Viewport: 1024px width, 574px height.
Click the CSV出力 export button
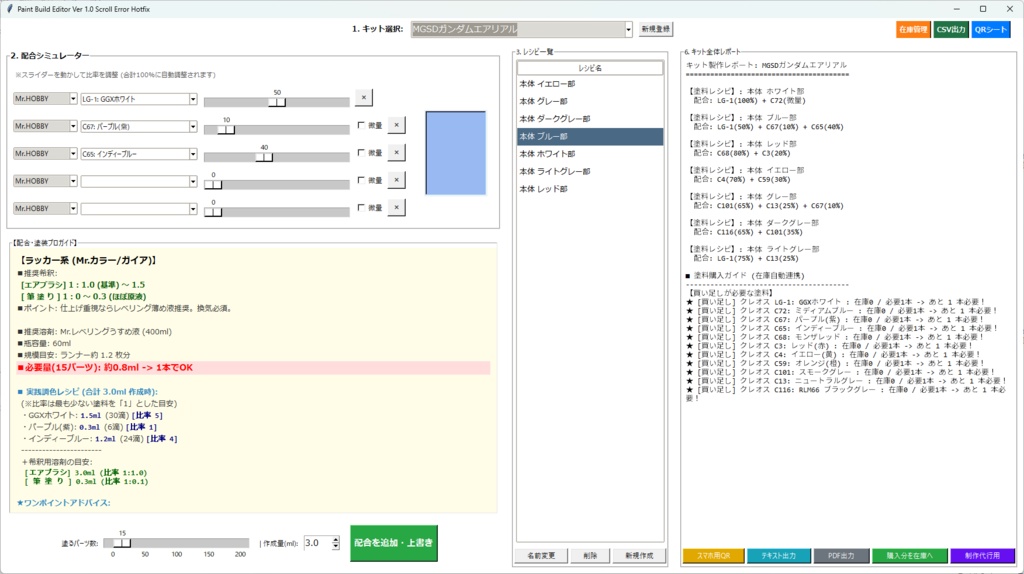(x=951, y=30)
